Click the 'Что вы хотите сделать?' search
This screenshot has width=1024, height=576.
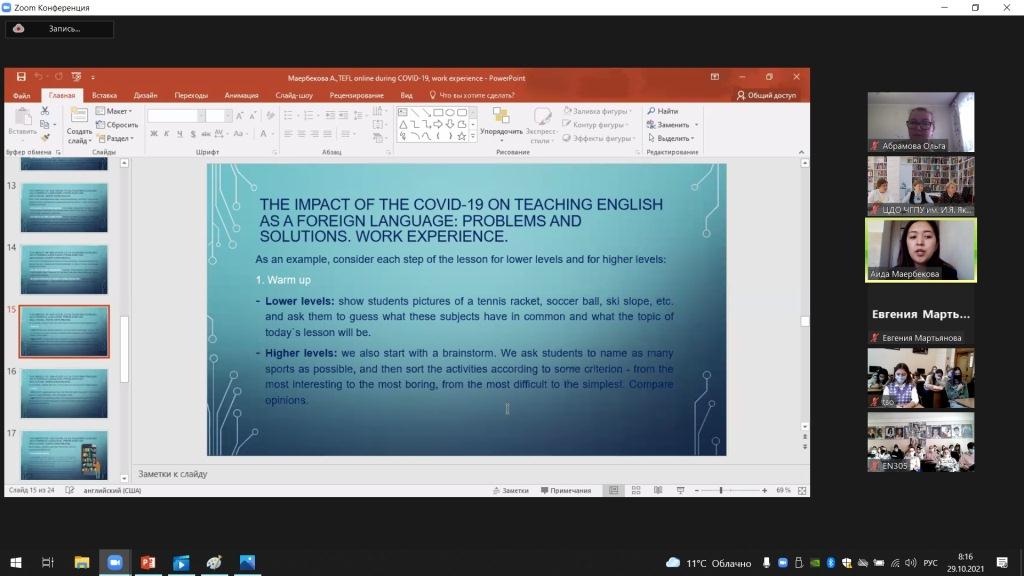[472, 95]
